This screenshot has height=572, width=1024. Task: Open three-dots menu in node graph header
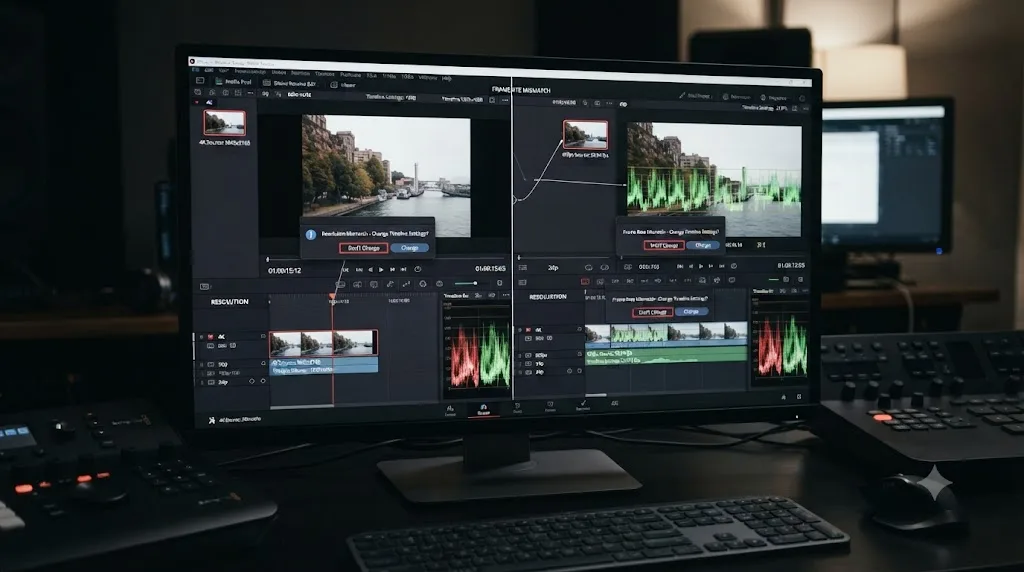tap(609, 103)
